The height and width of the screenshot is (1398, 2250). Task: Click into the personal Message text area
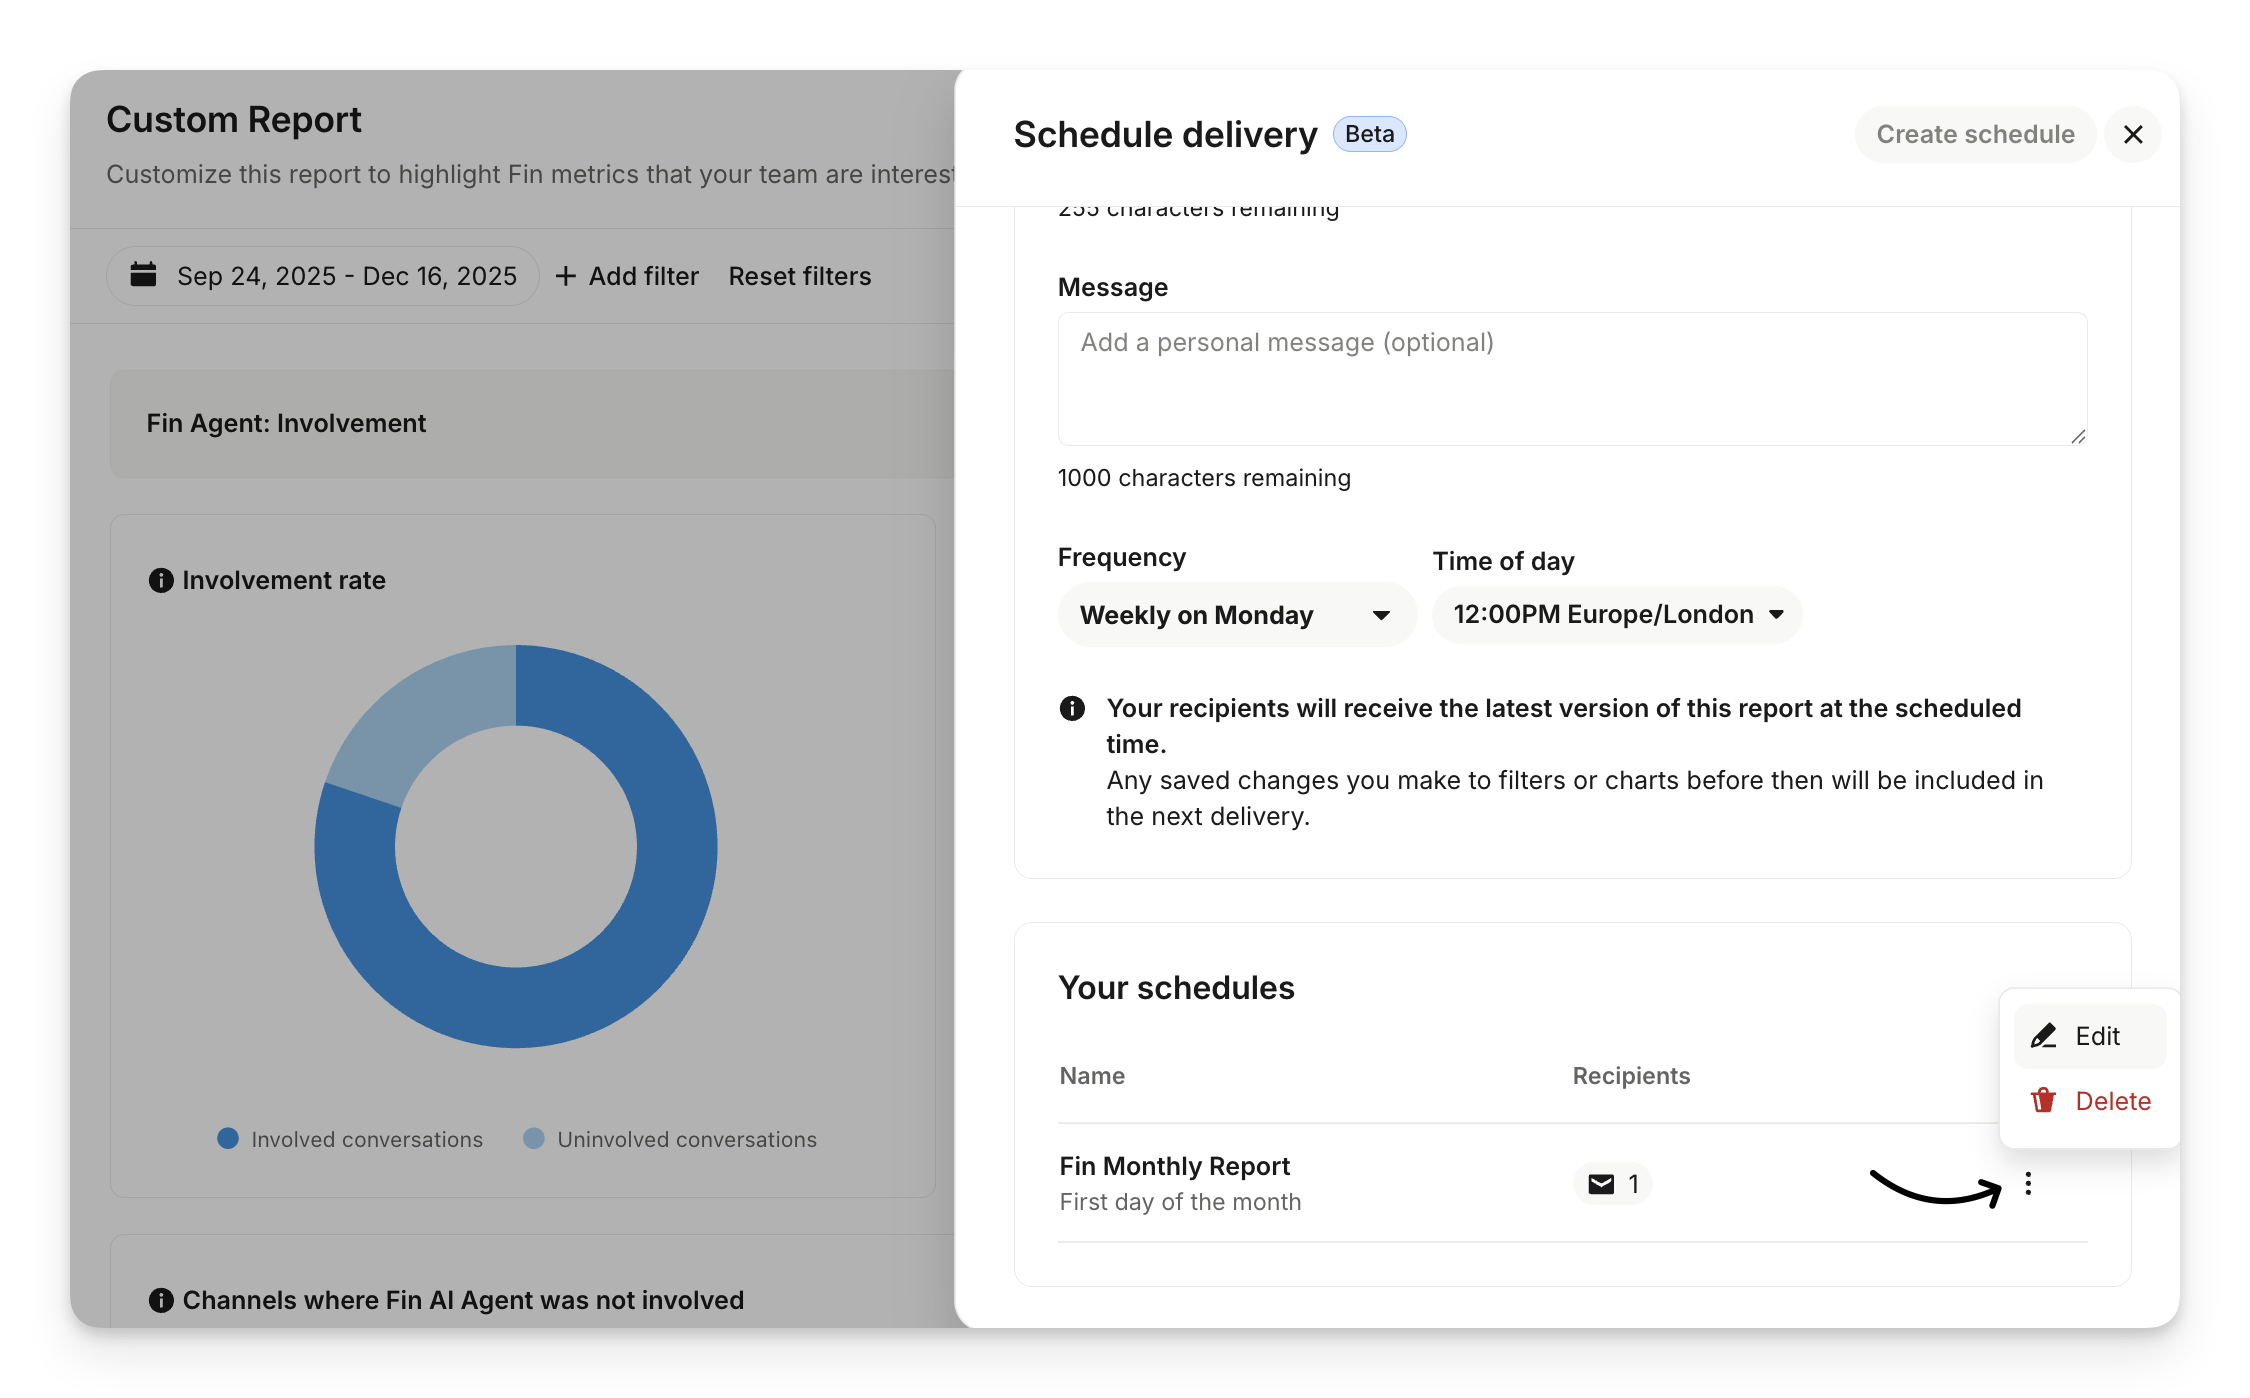1571,380
